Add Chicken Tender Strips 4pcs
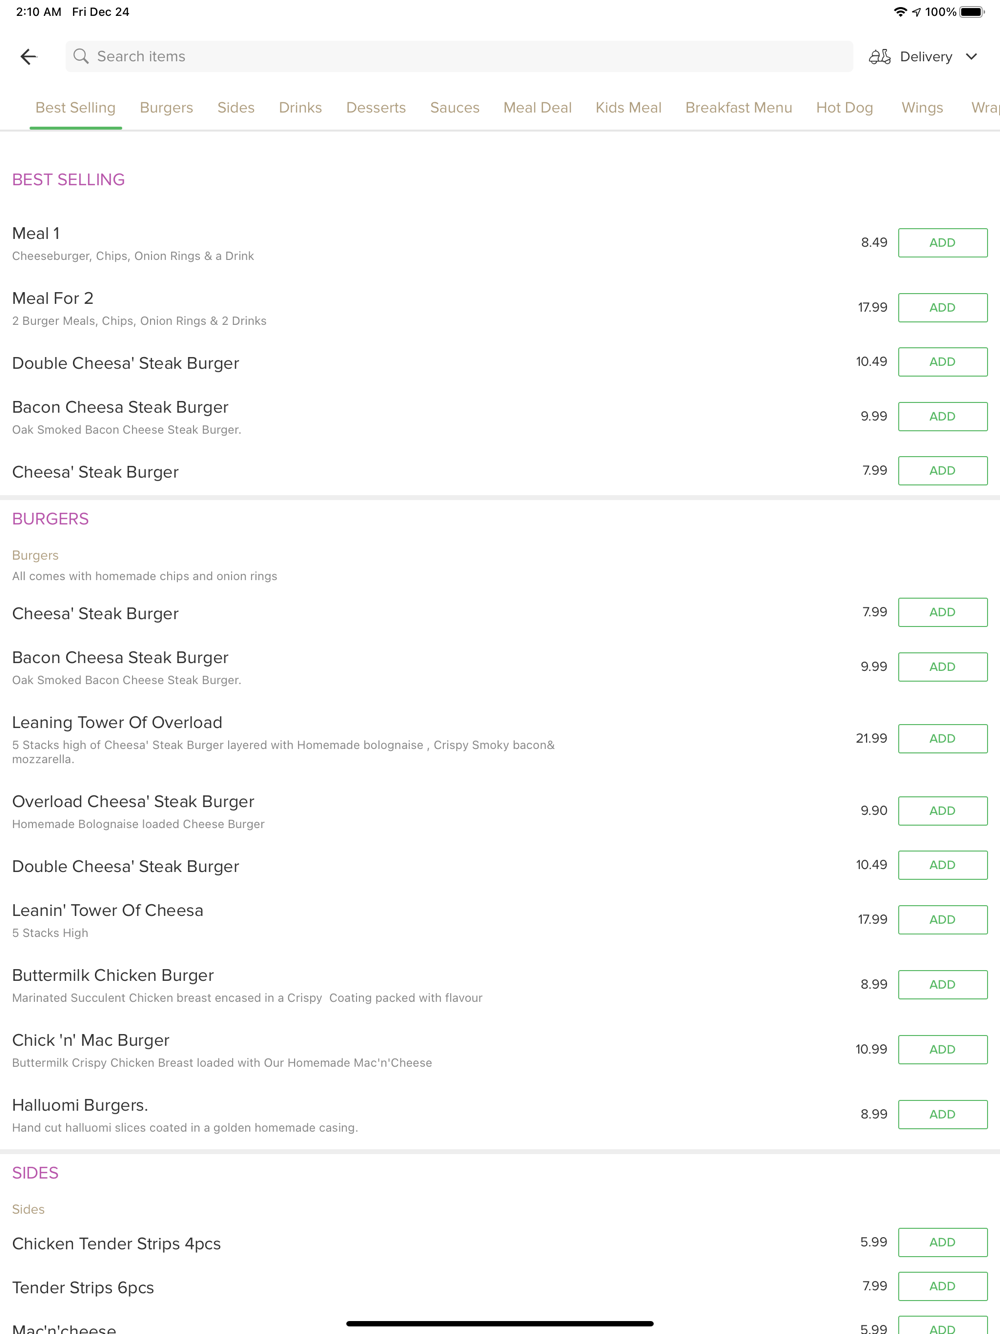Screen dimensions: 1000x1334 (942, 1243)
